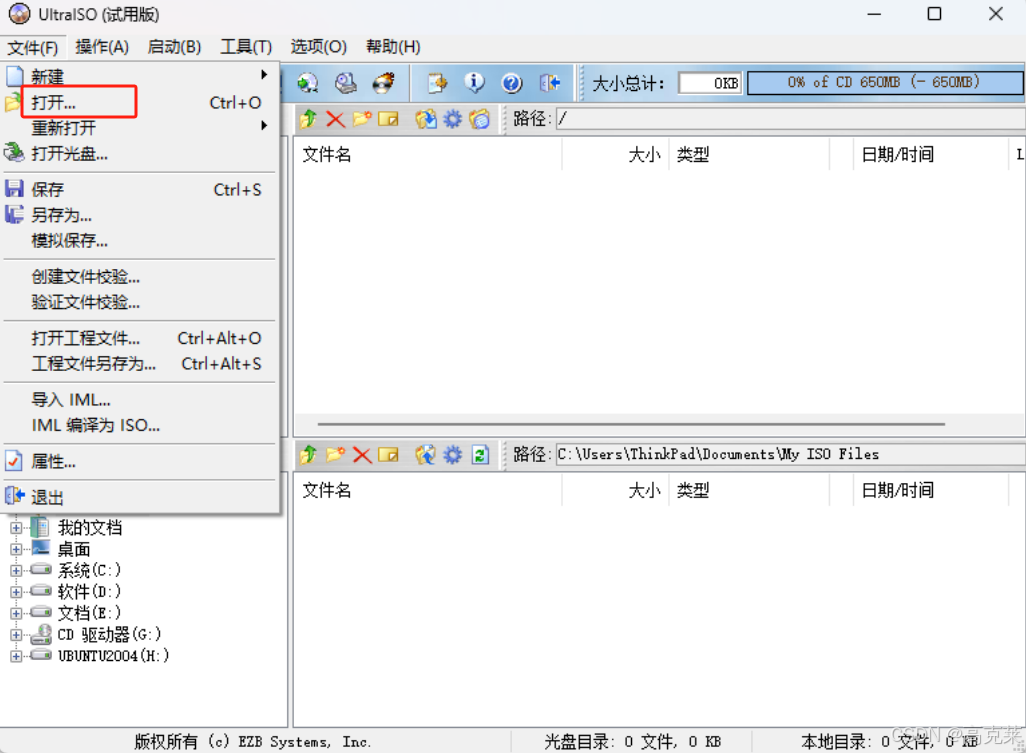Click 版权所有 (c) EZB Systems, Inc. text
This screenshot has height=753, width=1026.
coord(253,741)
